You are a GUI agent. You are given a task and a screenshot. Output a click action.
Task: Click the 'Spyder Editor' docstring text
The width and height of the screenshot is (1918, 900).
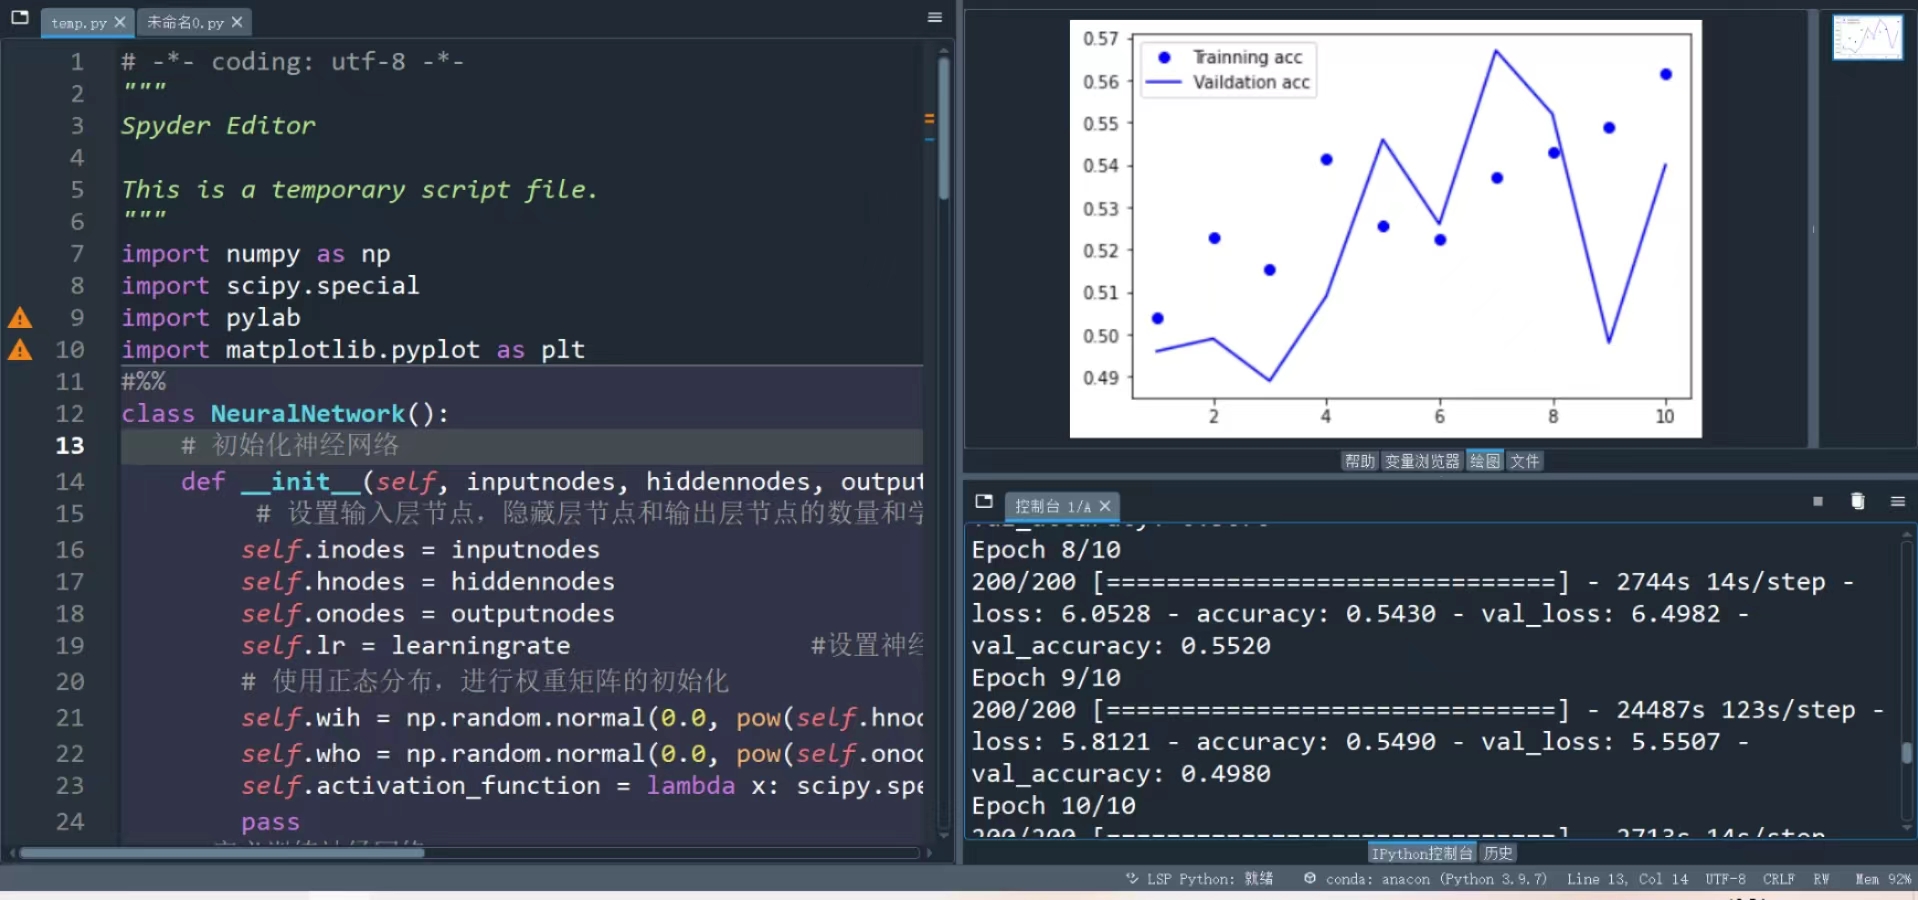218,126
